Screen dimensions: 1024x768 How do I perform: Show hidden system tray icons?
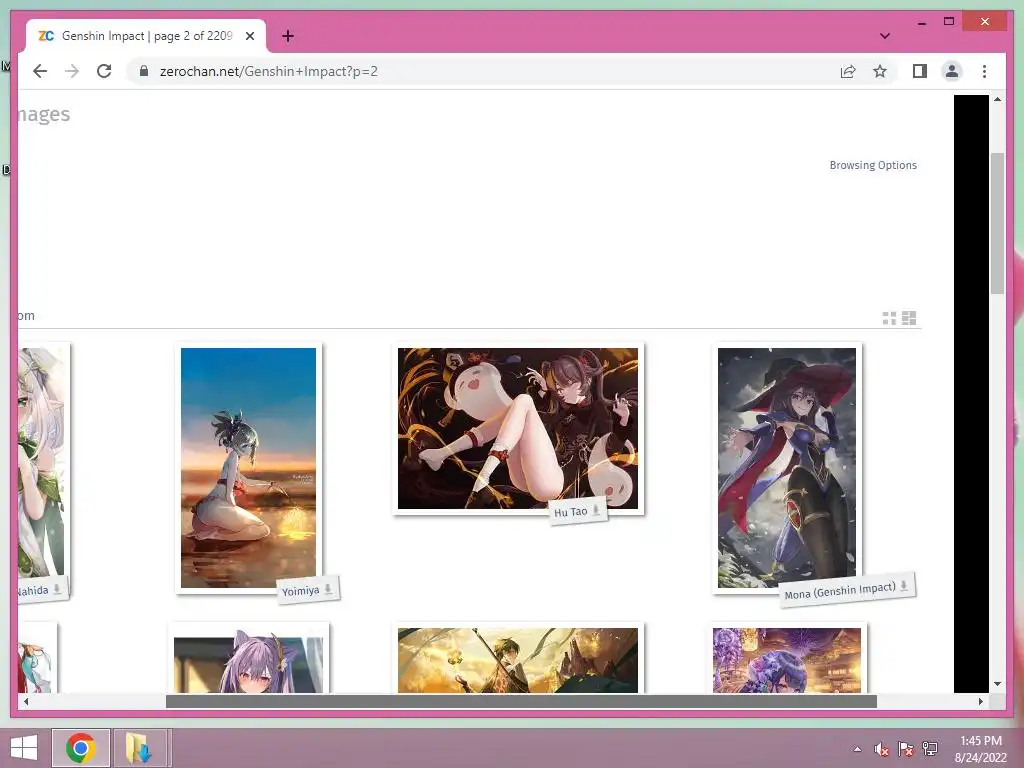coord(857,749)
